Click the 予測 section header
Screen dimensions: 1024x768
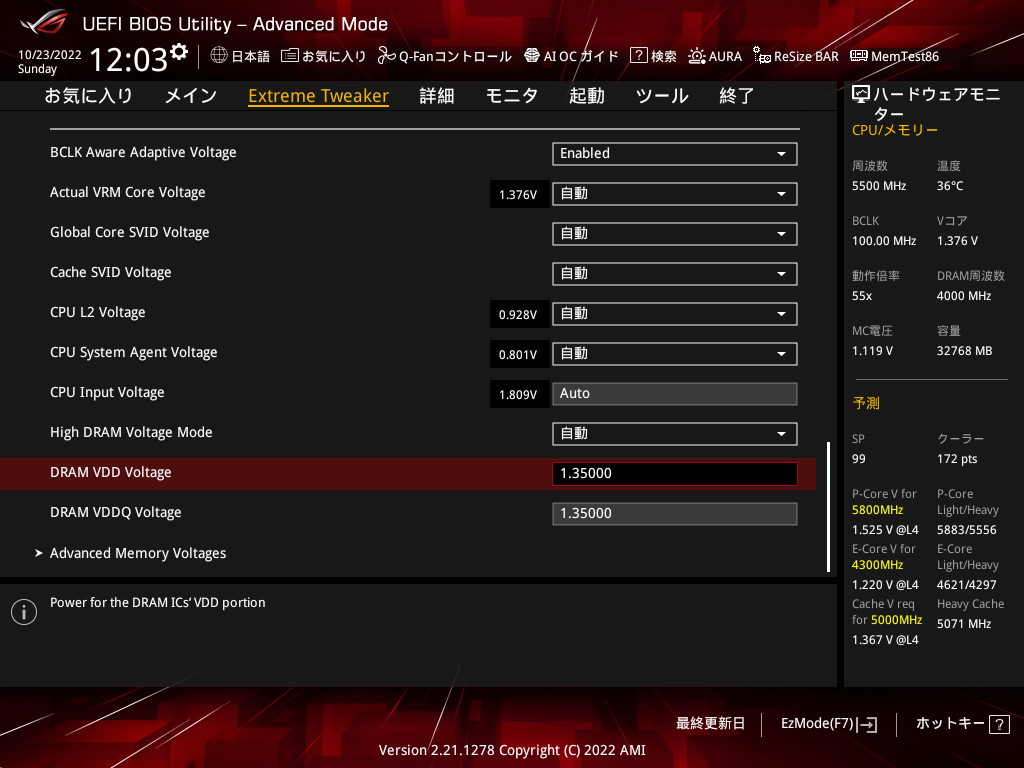(x=866, y=404)
